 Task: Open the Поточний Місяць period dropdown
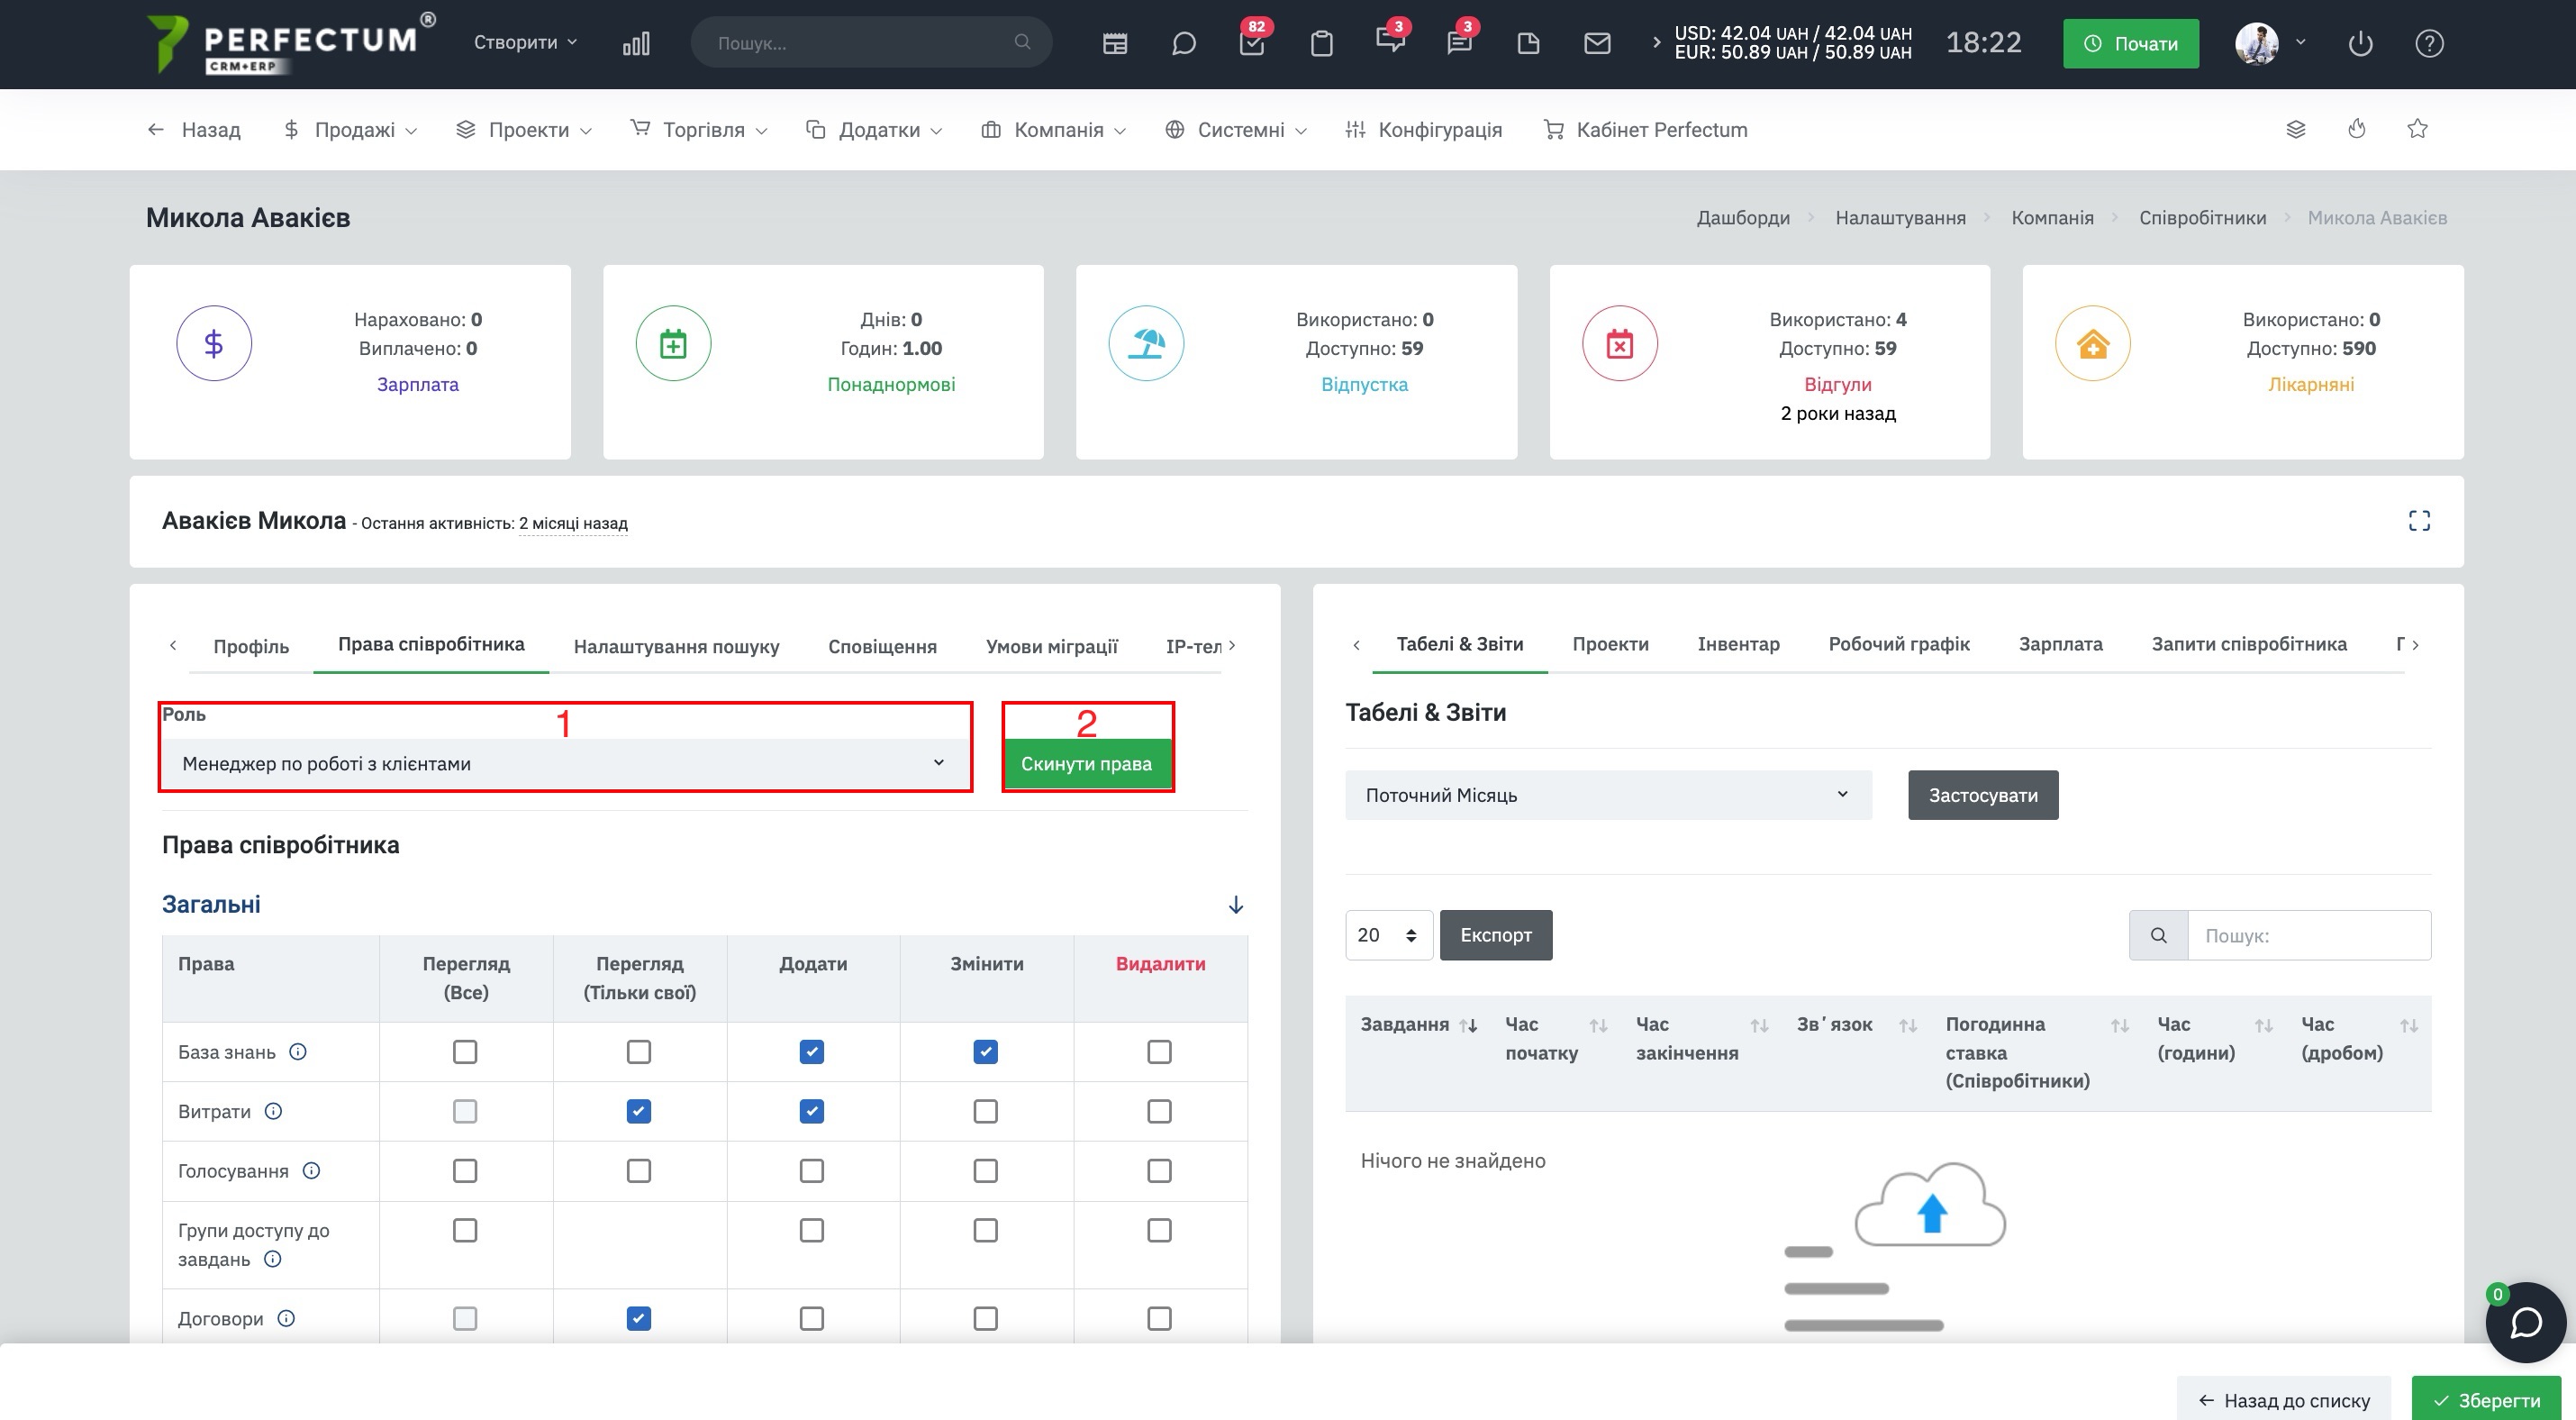point(1608,795)
